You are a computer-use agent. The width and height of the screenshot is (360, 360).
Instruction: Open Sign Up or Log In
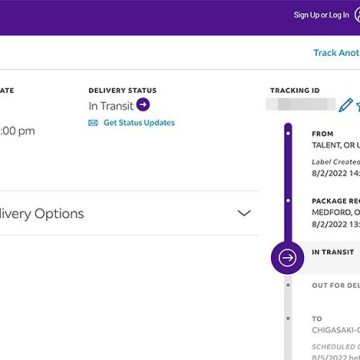coord(321,15)
